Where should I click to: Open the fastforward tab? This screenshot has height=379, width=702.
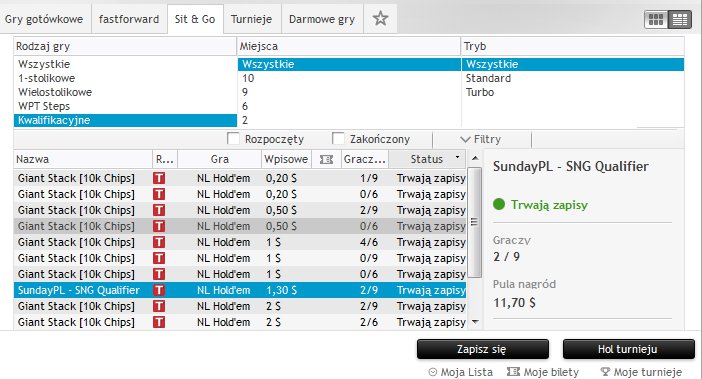(x=129, y=19)
